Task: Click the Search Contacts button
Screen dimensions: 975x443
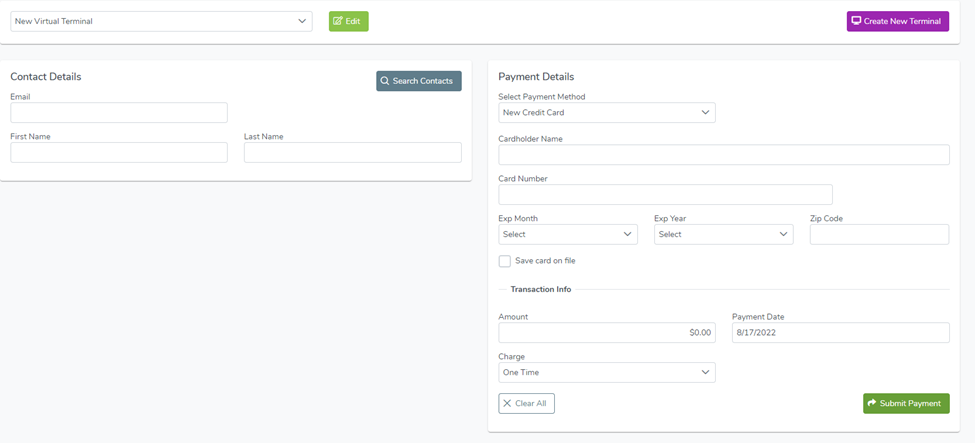Action: 419,81
